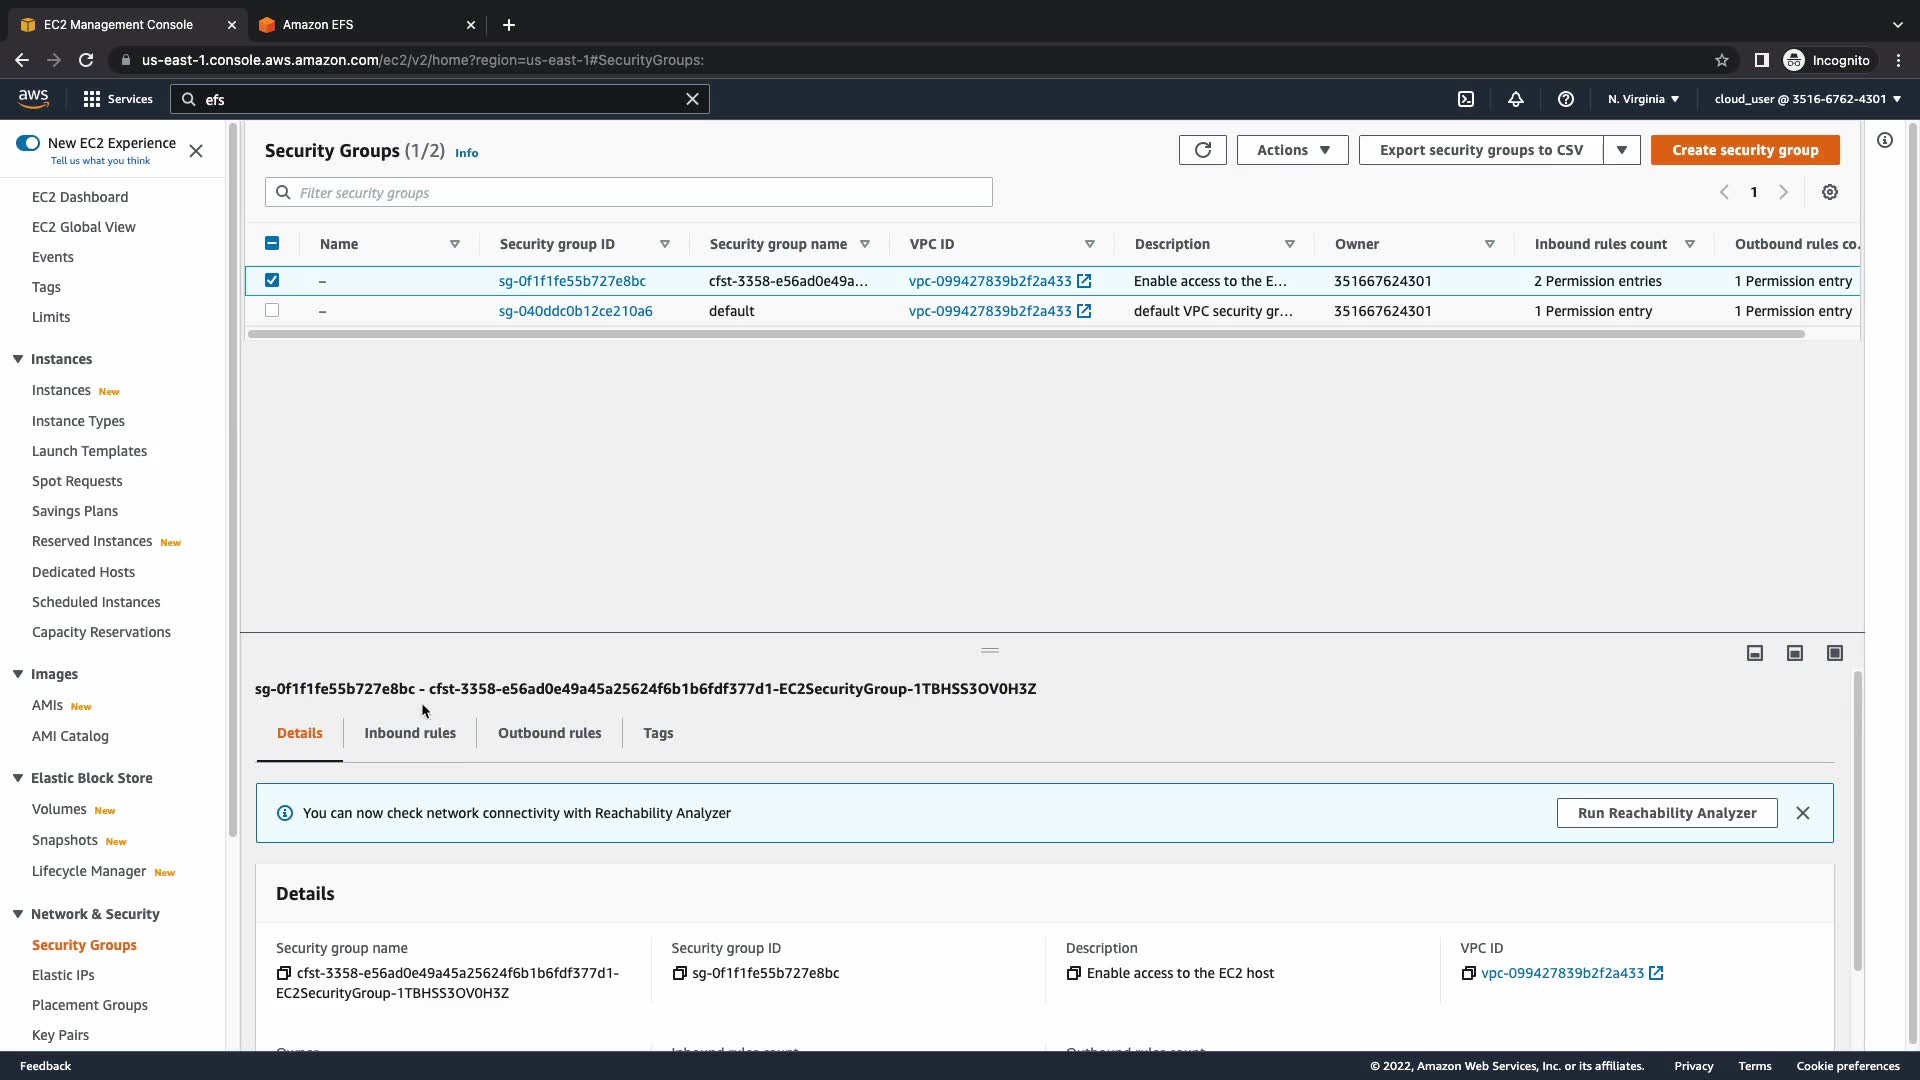Open the help question mark icon
Viewport: 1920px width, 1080px height.
click(x=1566, y=99)
